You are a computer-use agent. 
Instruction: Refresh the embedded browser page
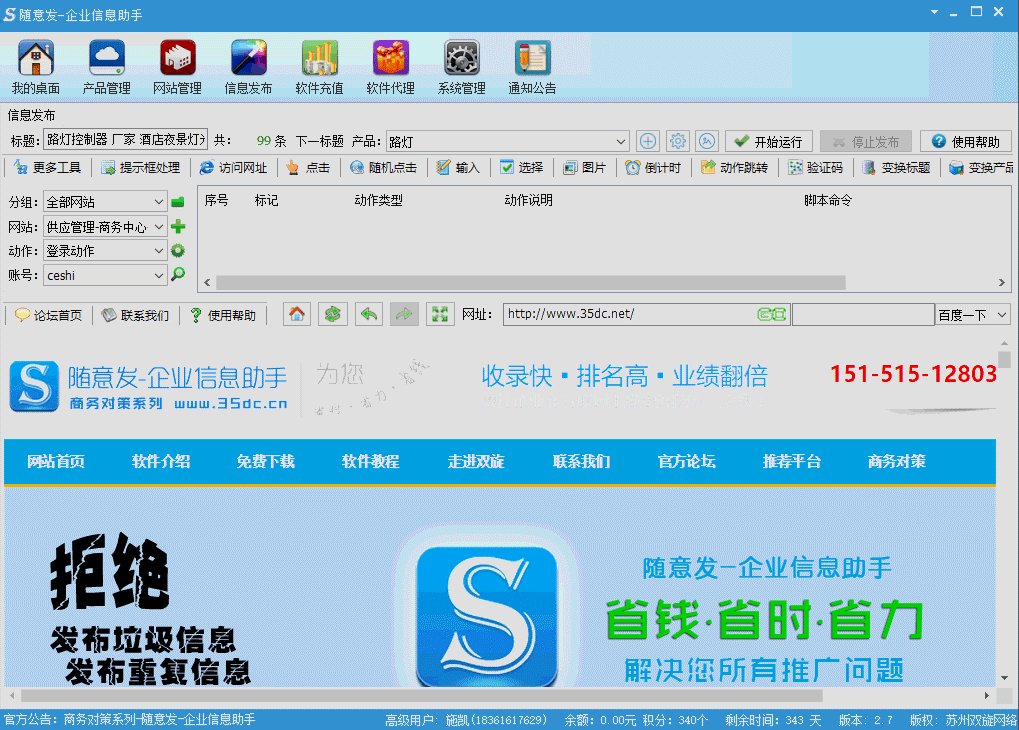pyautogui.click(x=333, y=315)
